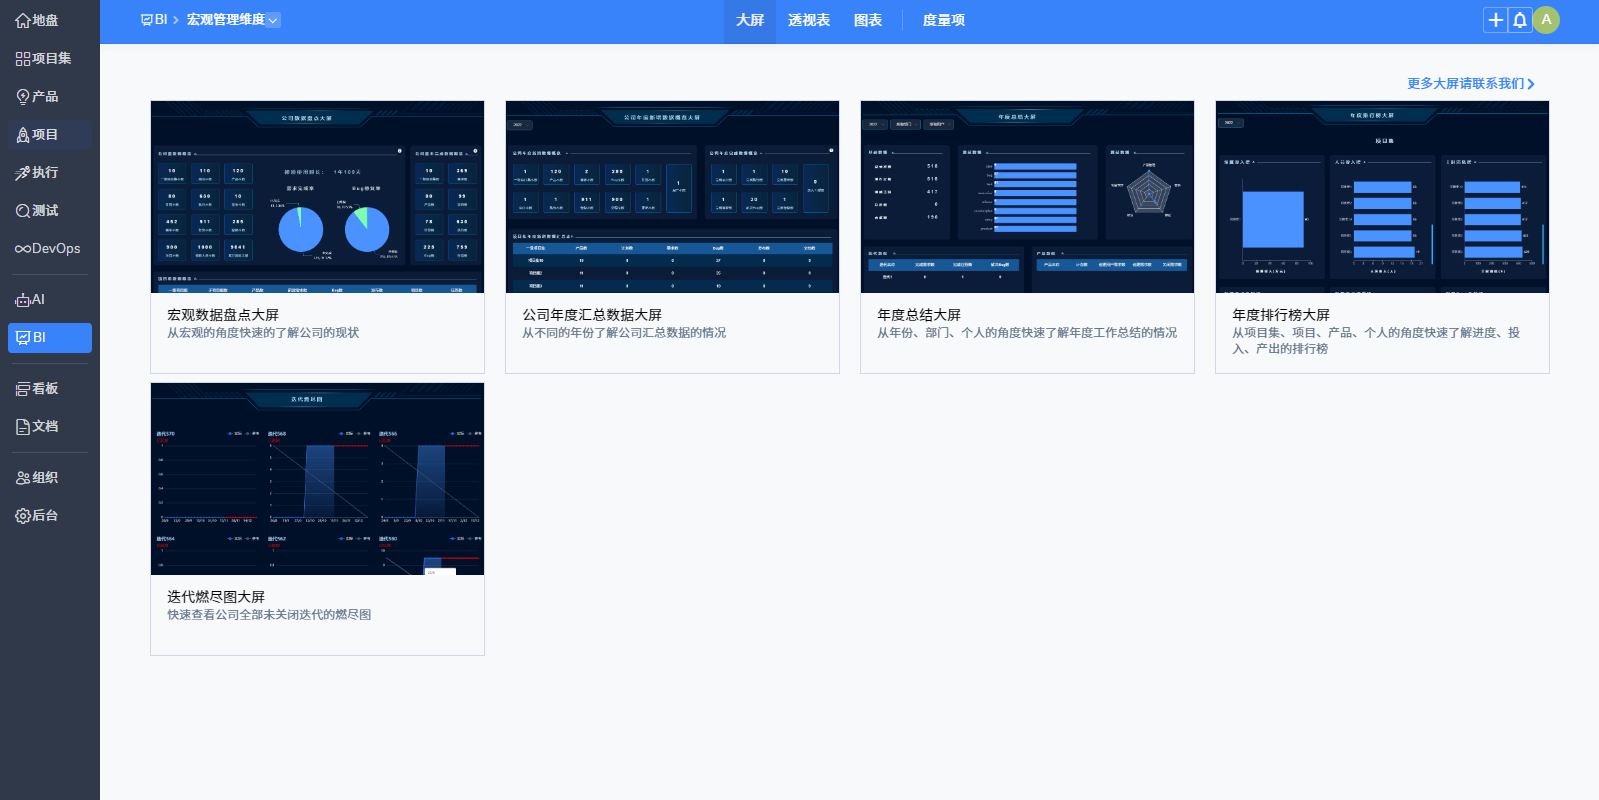Open the notification bell
The height and width of the screenshot is (800, 1599).
1519,20
